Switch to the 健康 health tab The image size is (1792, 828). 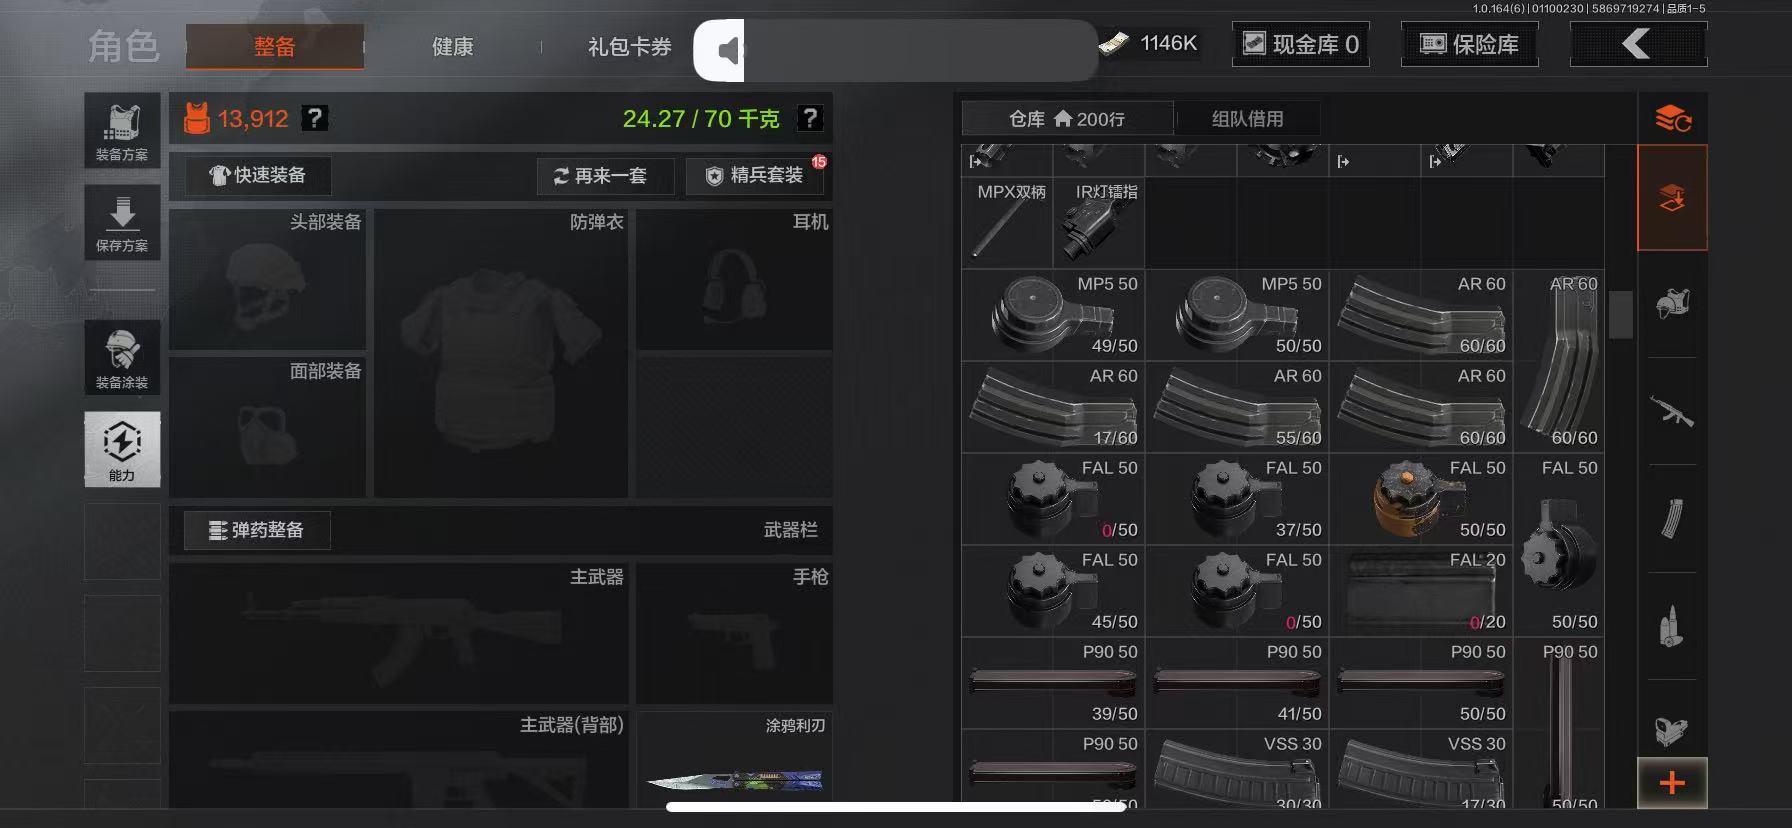click(x=452, y=47)
